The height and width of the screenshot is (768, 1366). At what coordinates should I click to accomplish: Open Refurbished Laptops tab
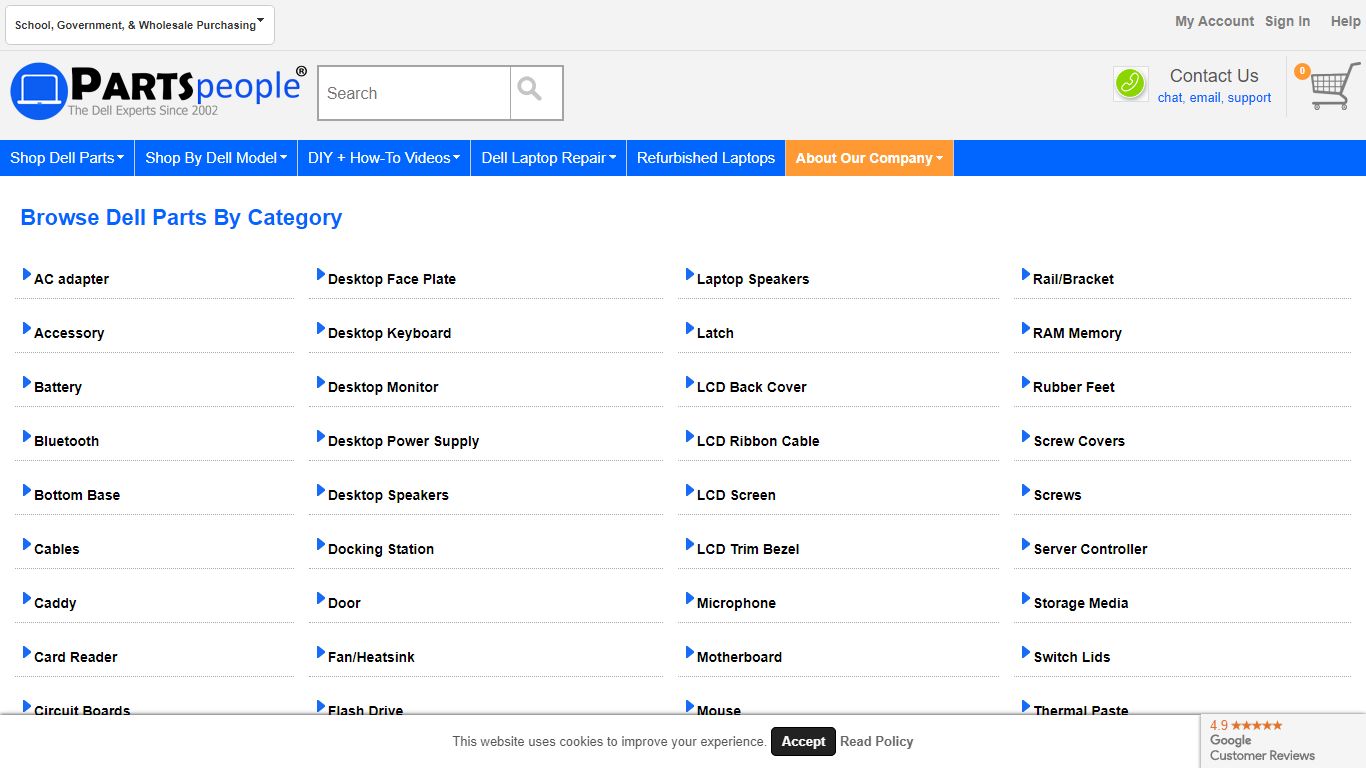[x=706, y=158]
